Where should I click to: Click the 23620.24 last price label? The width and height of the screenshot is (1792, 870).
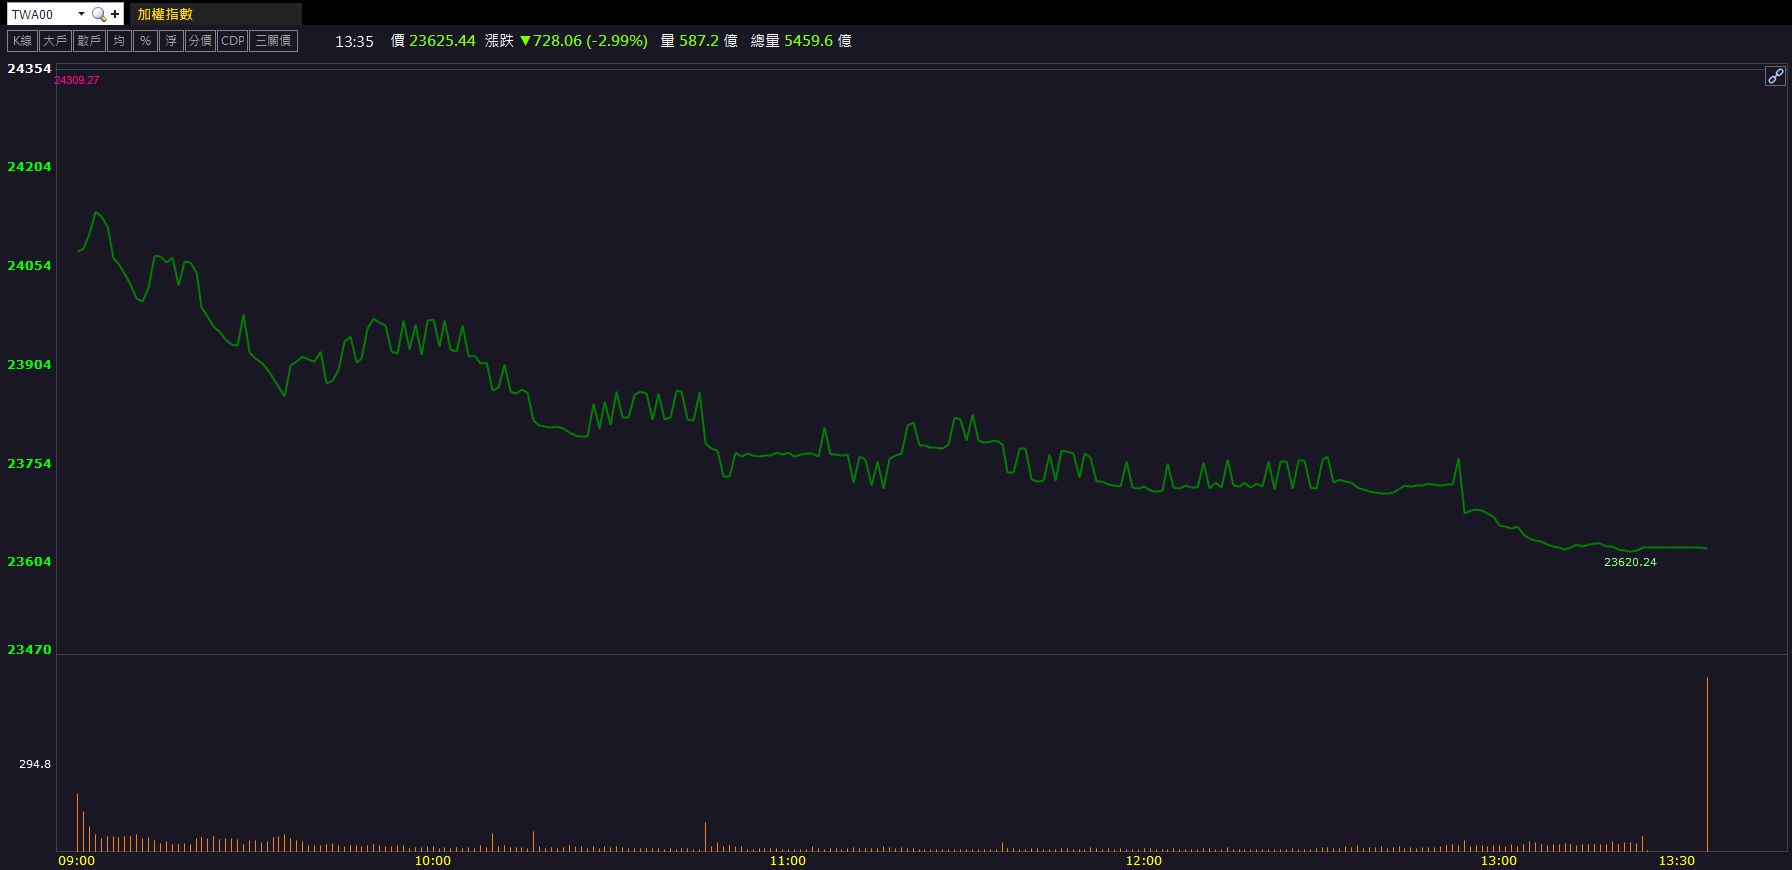click(1630, 562)
